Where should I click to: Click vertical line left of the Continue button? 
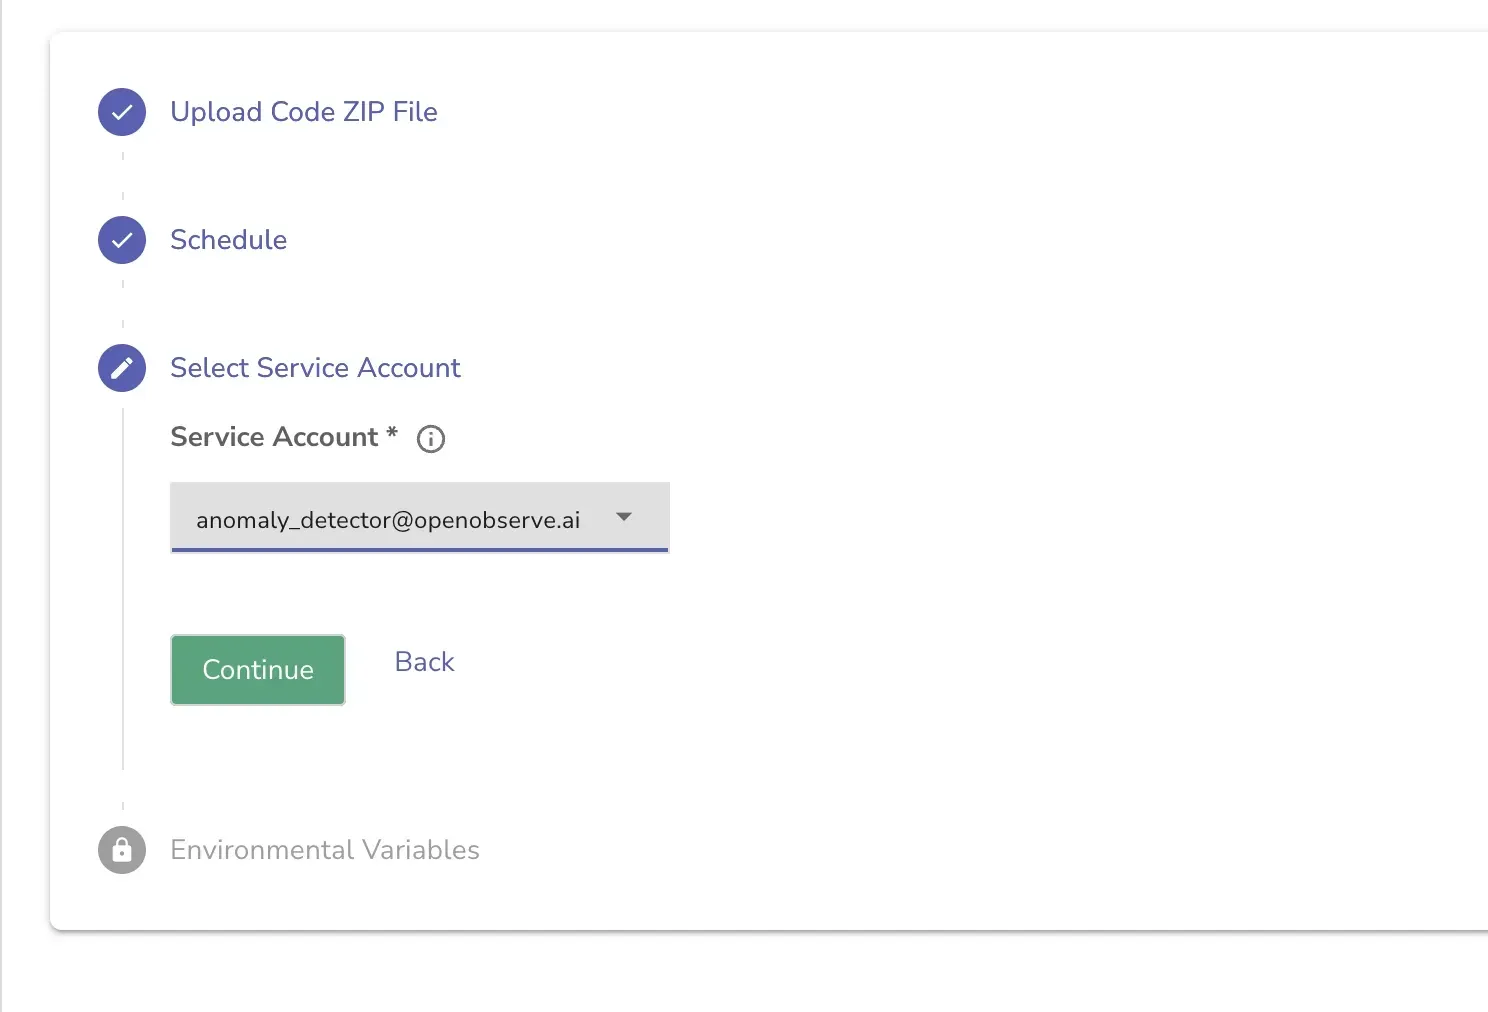[x=123, y=670]
